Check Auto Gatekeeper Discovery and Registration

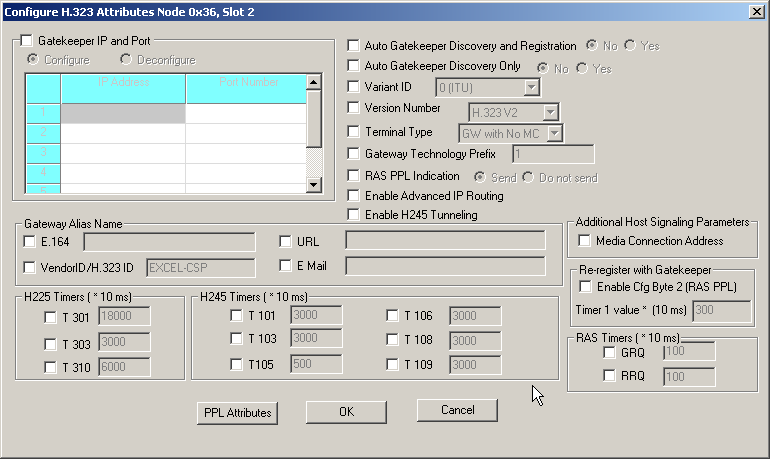click(354, 46)
